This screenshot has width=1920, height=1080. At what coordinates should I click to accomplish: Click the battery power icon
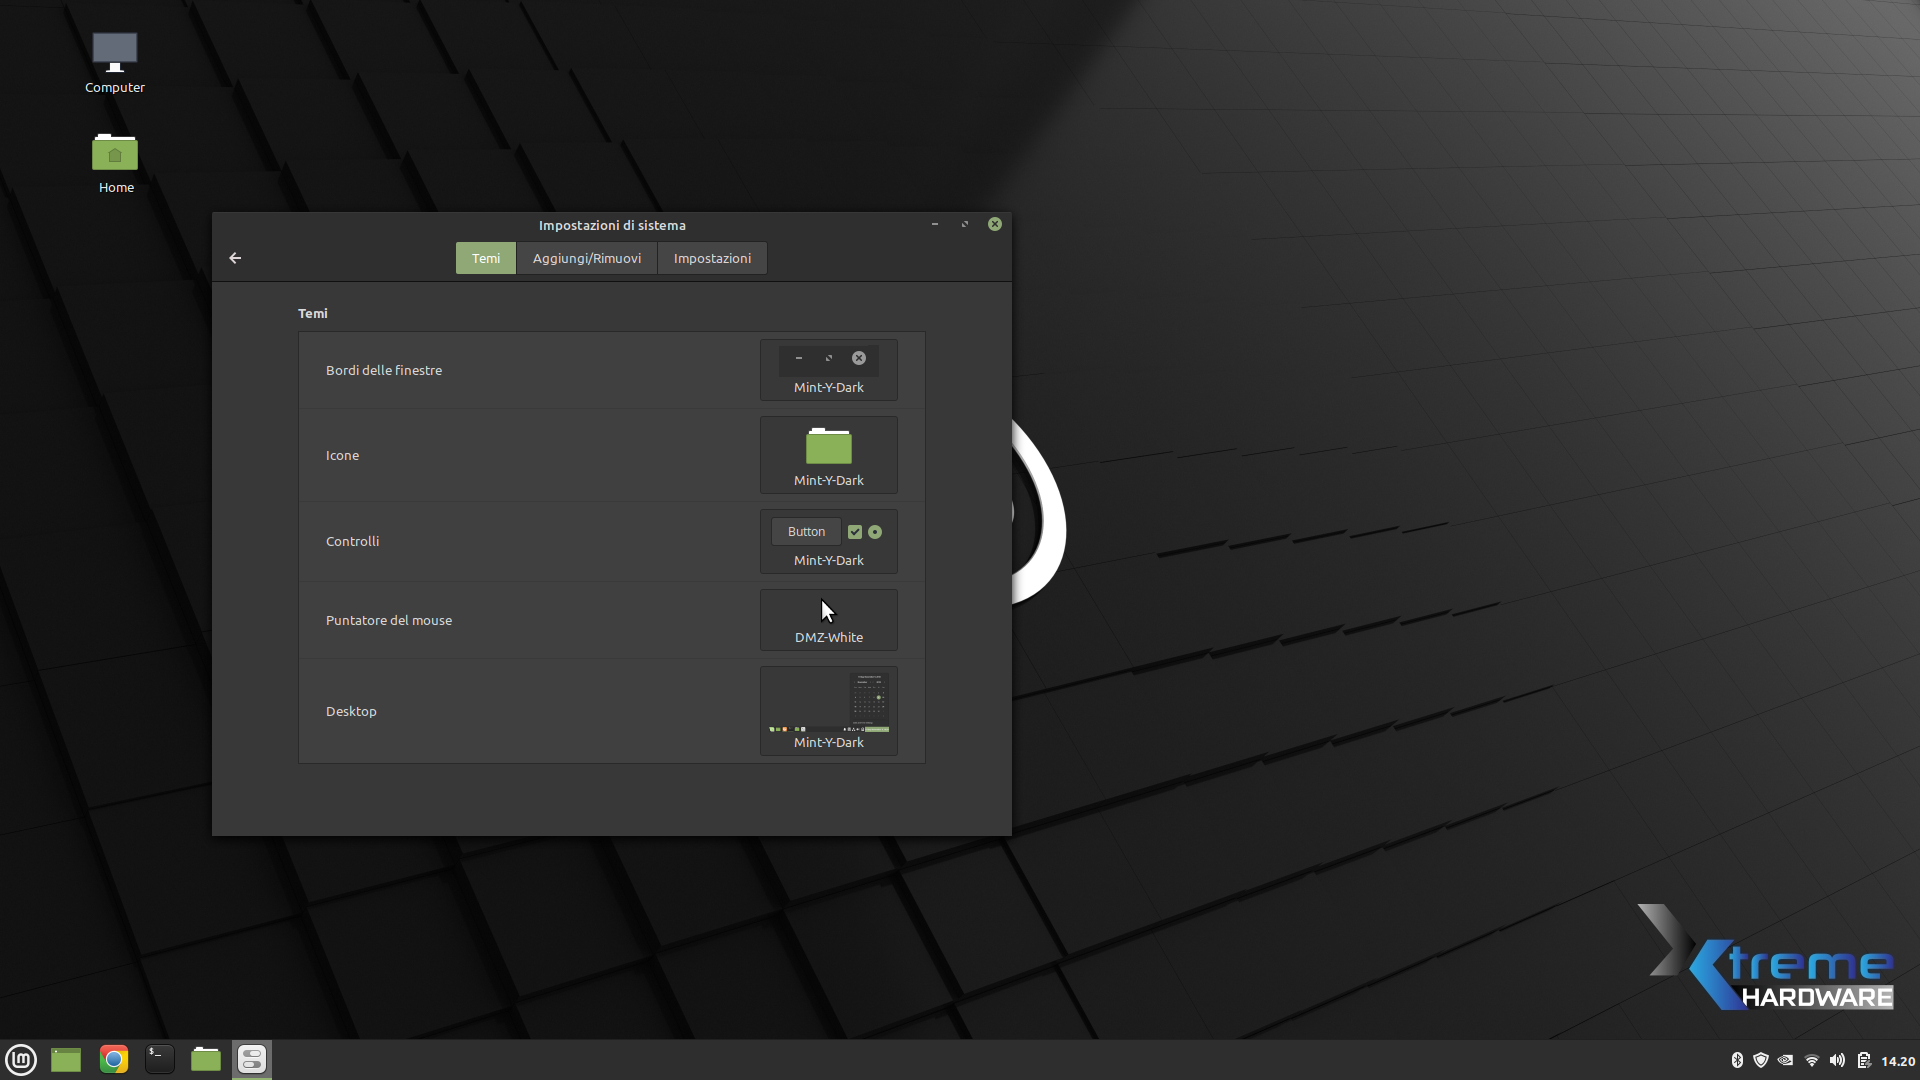point(1864,1061)
